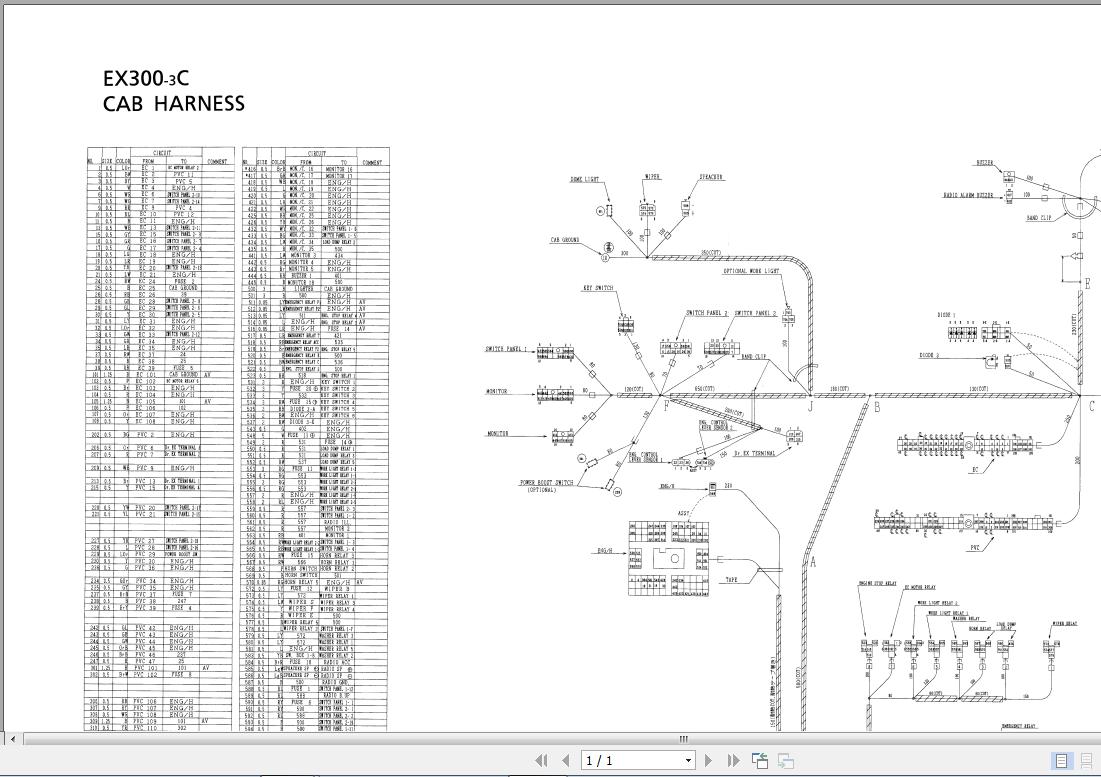Click the 'POWER BOOST SWITCH' label
Viewport: 1101px width, 777px height.
coord(546,483)
